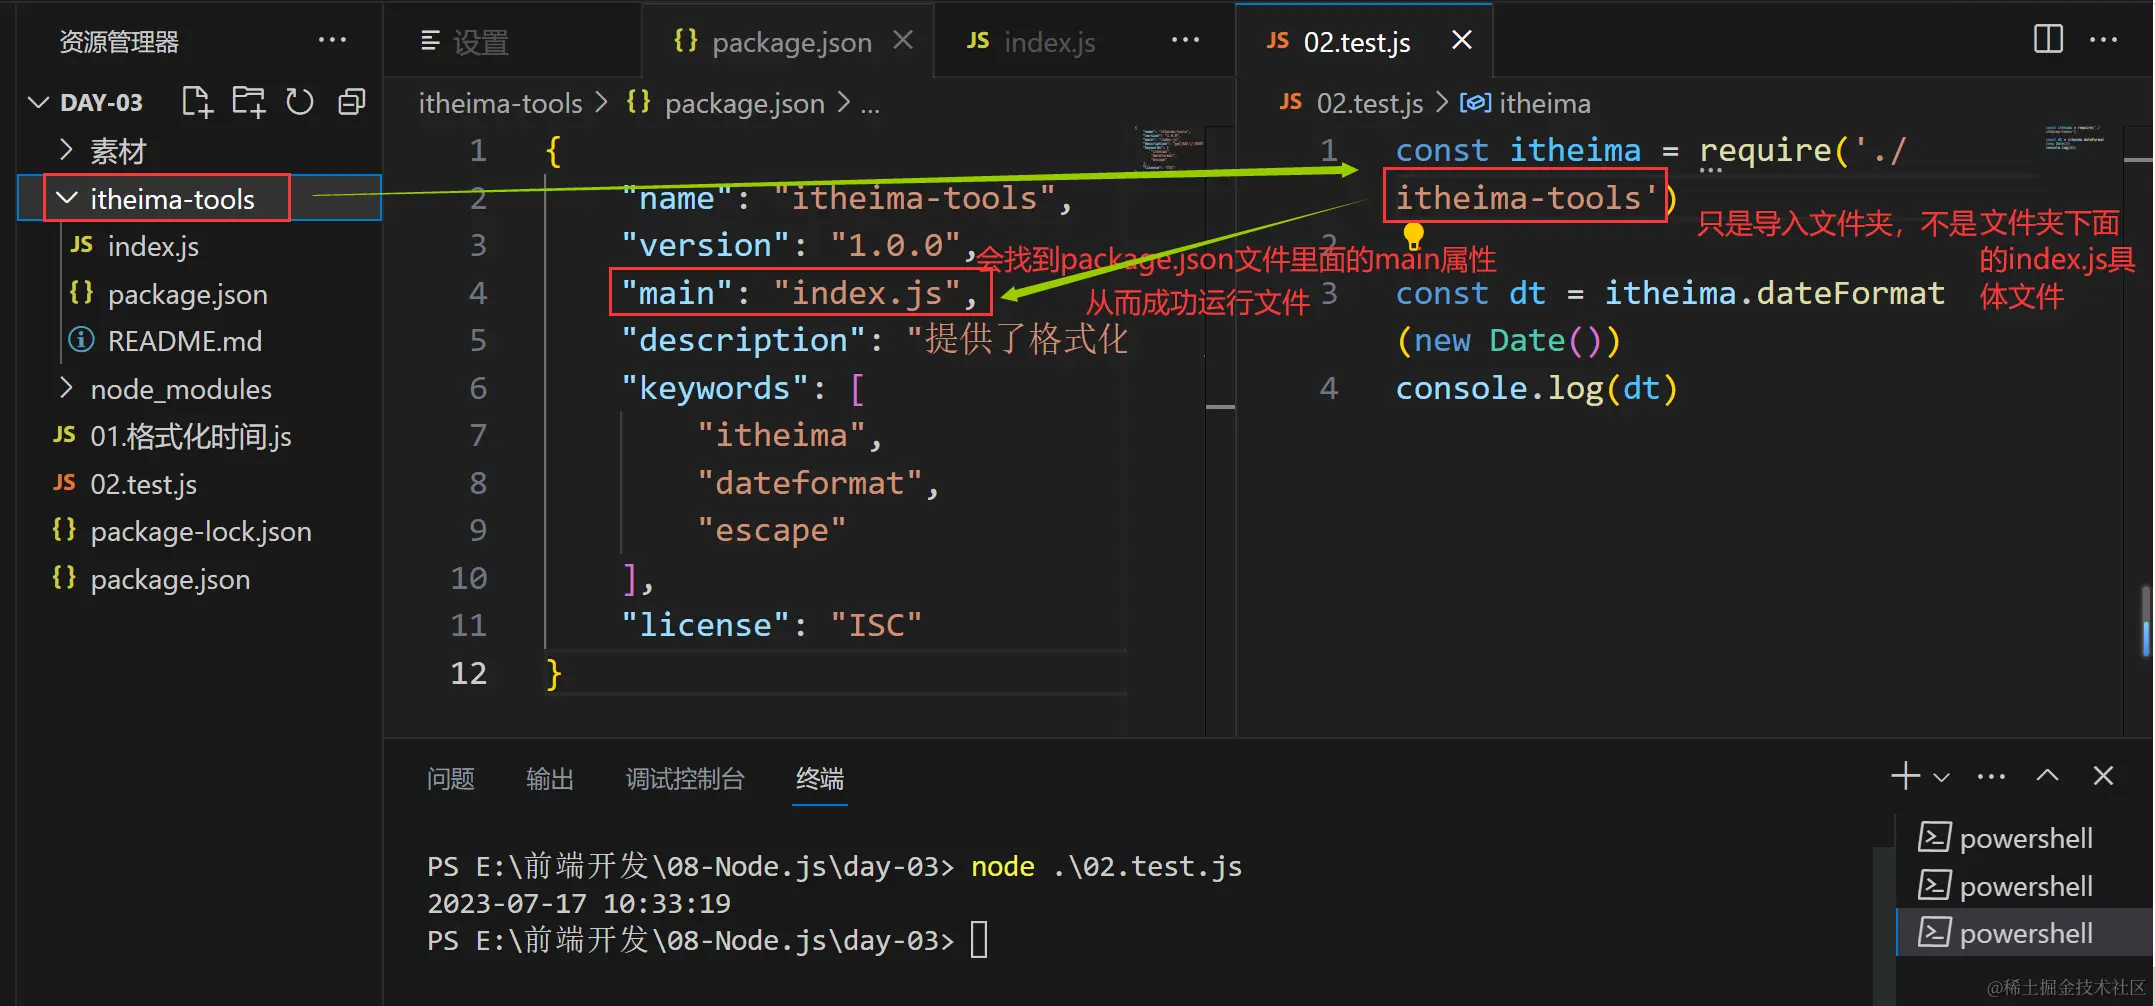This screenshot has width=2155, height=1006.
Task: Open package-lock.json in the explorer
Action: 200,531
